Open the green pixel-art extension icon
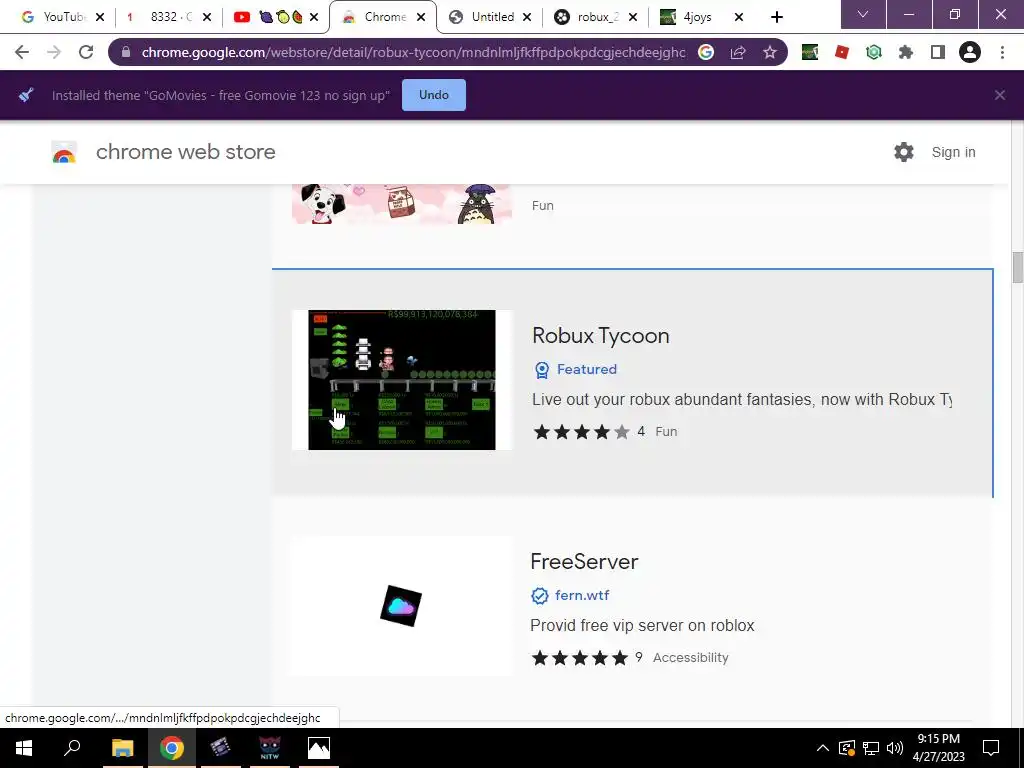 810,52
